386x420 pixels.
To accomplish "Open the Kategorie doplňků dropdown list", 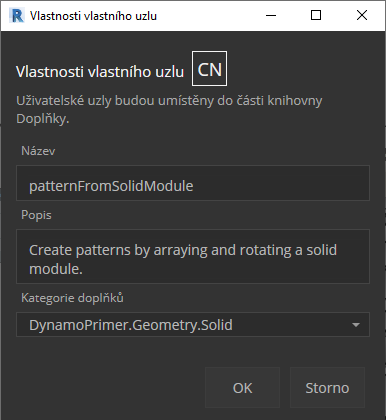I will coord(193,324).
